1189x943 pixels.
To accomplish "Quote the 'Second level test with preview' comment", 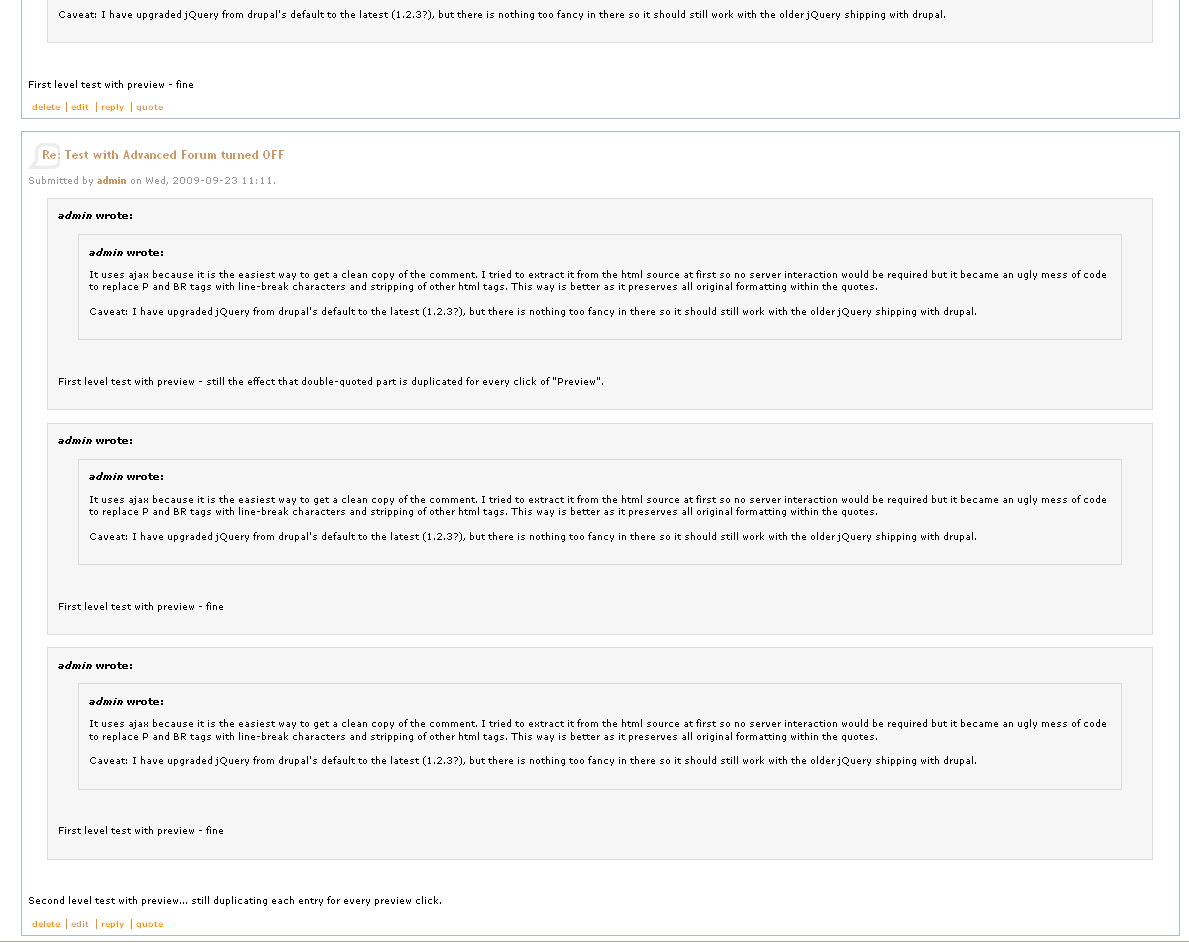I will coord(149,924).
